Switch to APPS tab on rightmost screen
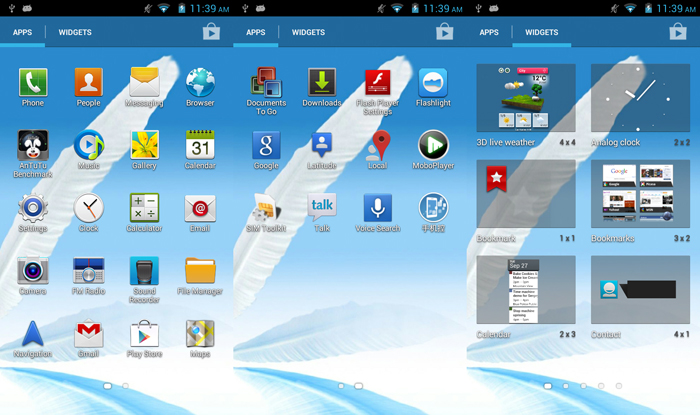The image size is (700, 415). point(489,32)
